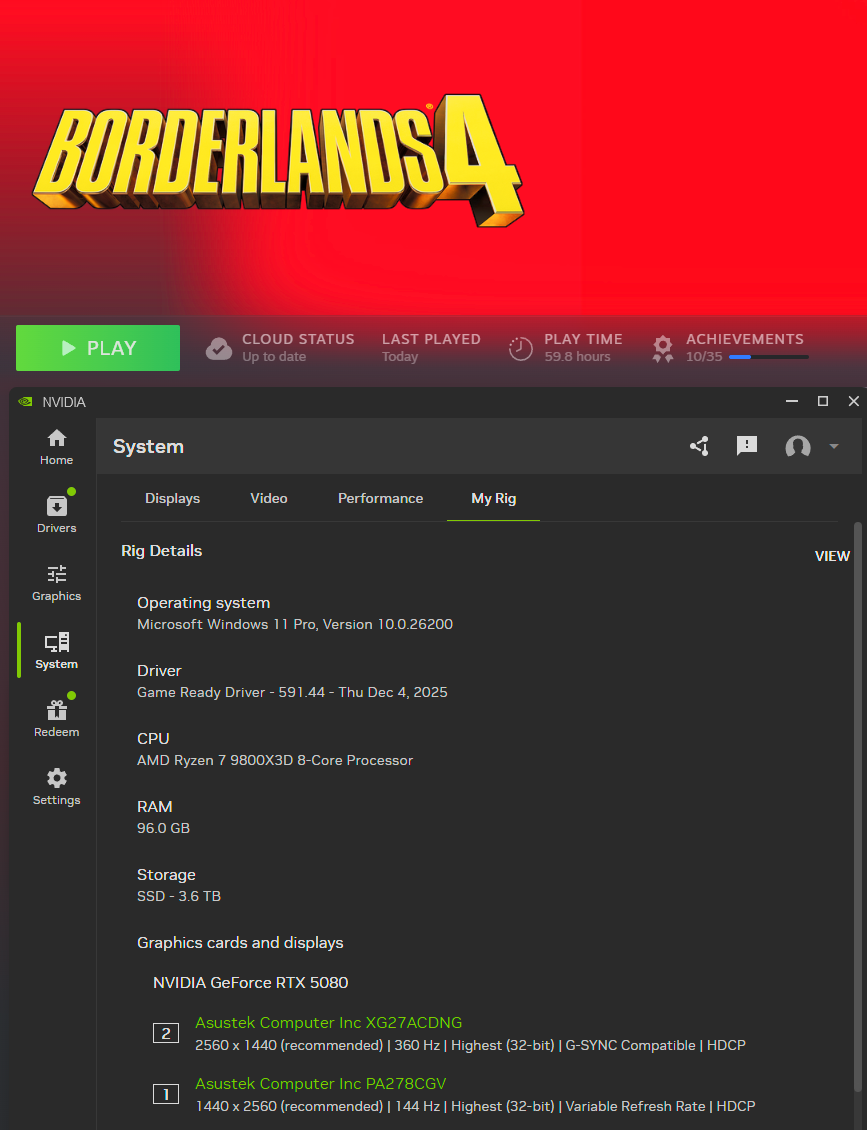Switch to the Performance tab

[381, 499]
